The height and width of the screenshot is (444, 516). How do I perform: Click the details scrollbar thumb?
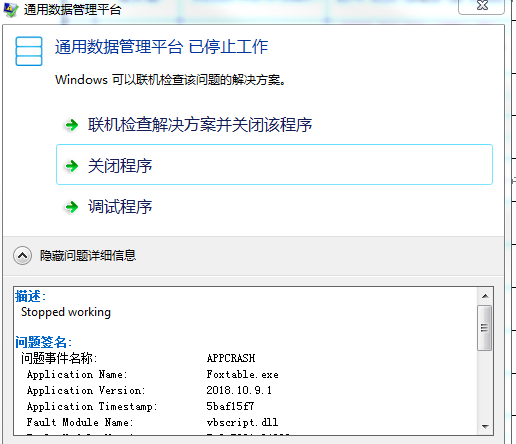click(x=485, y=328)
